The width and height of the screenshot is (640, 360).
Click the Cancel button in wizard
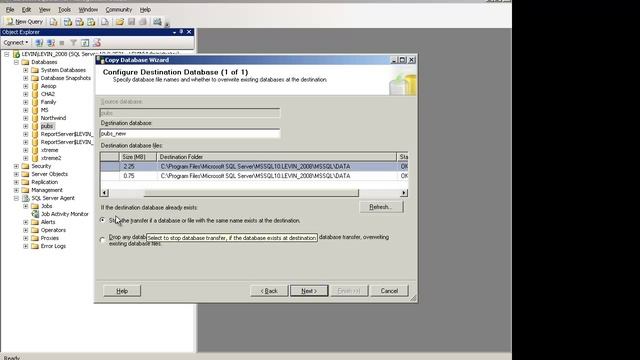(x=389, y=291)
